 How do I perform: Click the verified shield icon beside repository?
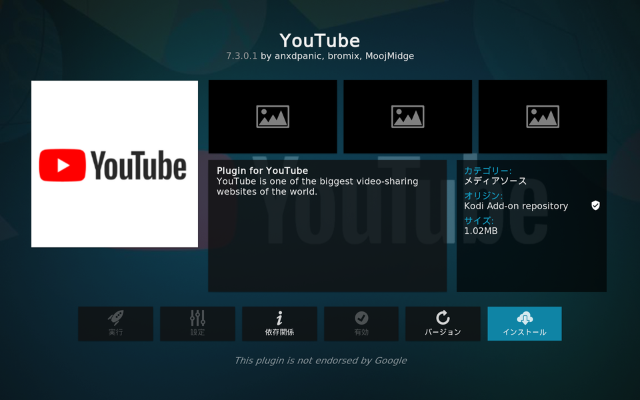point(595,205)
